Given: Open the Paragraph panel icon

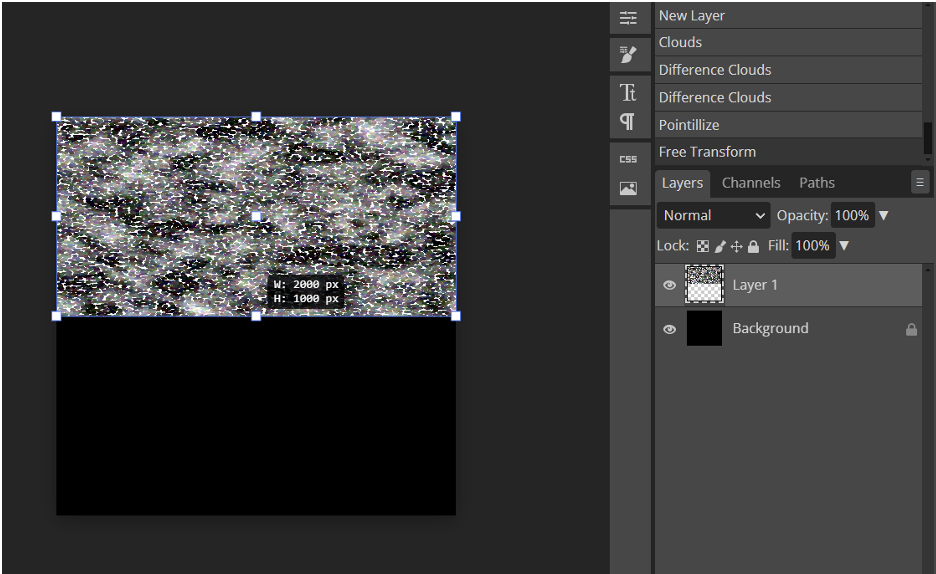Looking at the screenshot, I should click(628, 121).
